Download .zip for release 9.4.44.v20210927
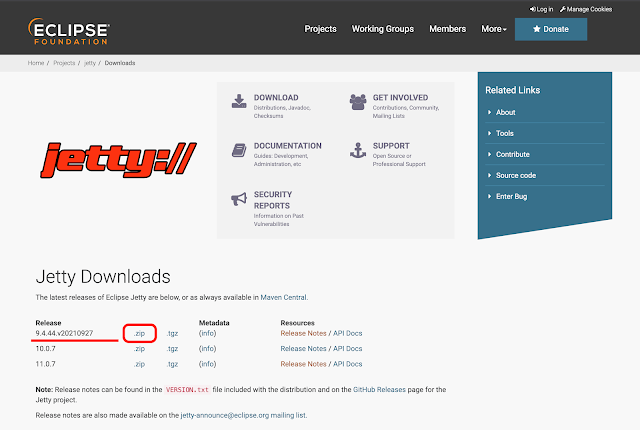 (x=140, y=333)
